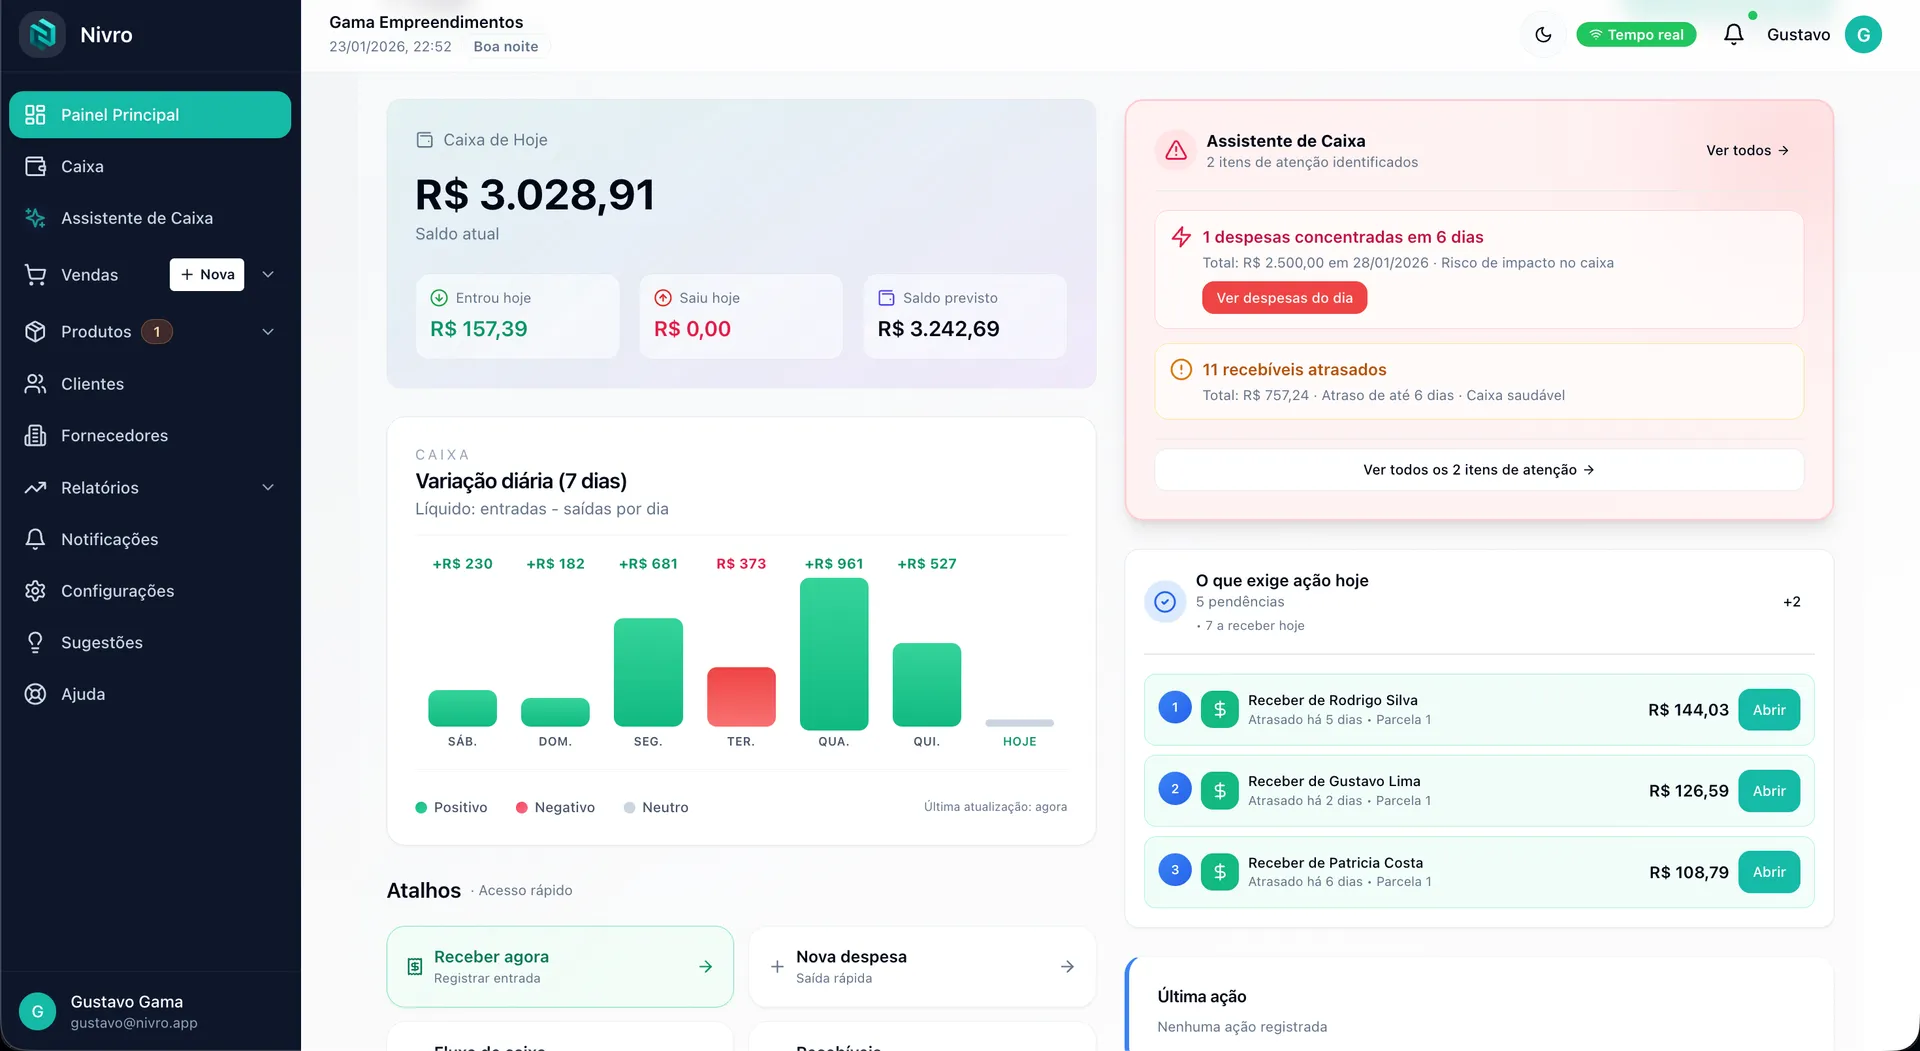1920x1051 pixels.
Task: Click lightning icon on despesas concentradas alert
Action: [x=1181, y=237]
